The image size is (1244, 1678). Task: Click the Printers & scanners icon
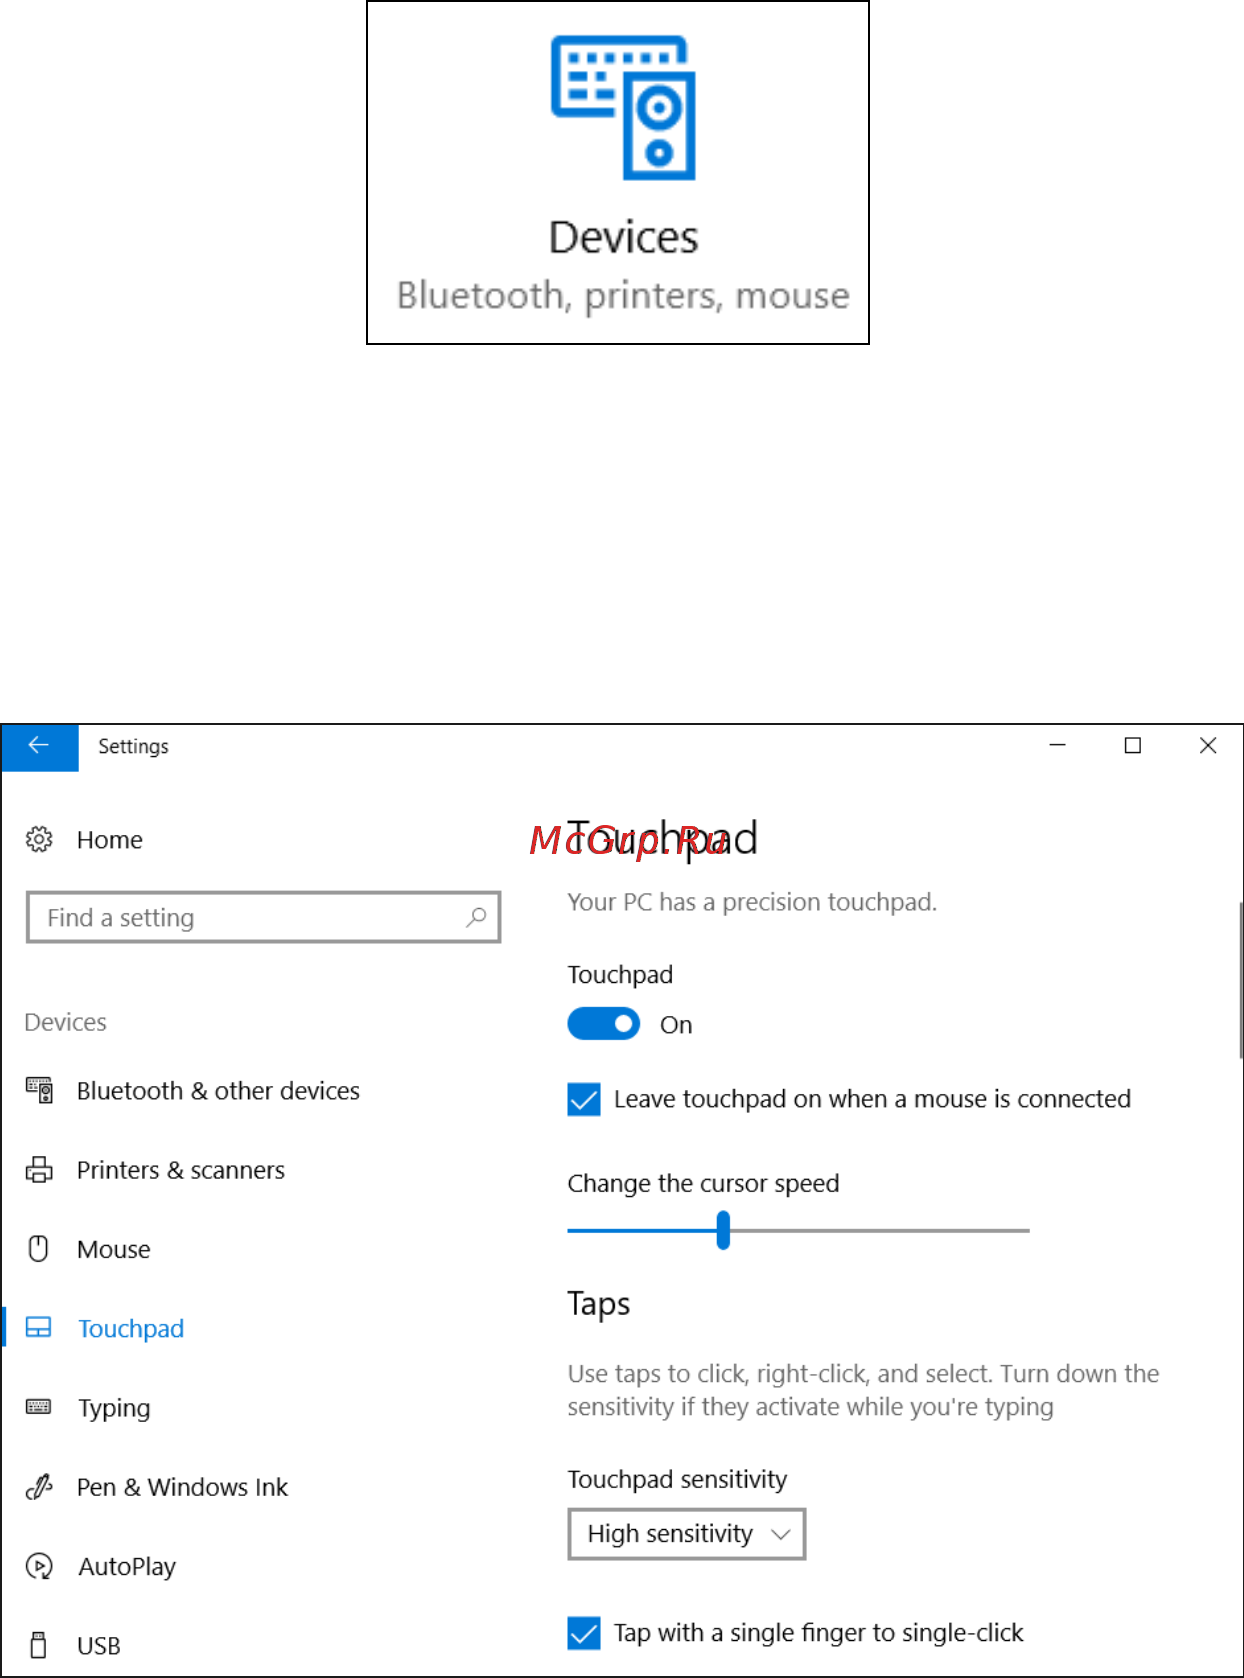tap(39, 1169)
